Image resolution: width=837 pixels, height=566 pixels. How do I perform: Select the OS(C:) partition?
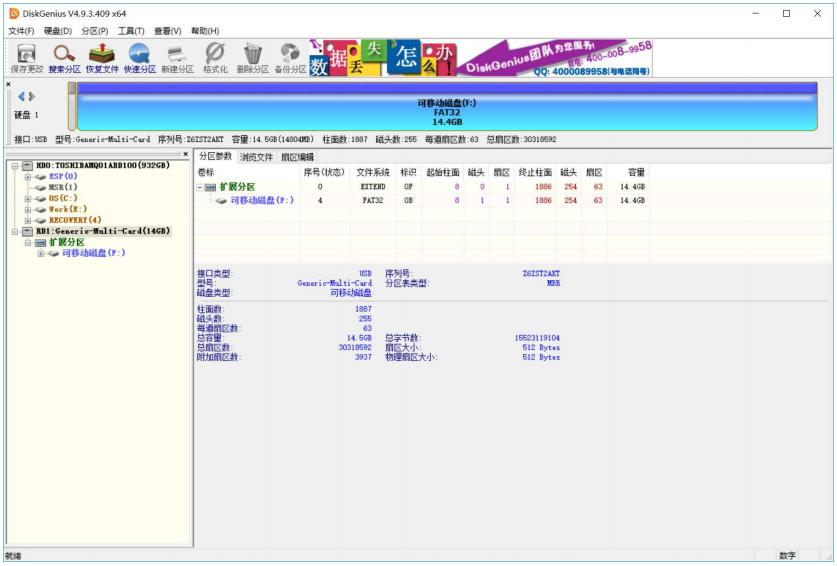63,198
